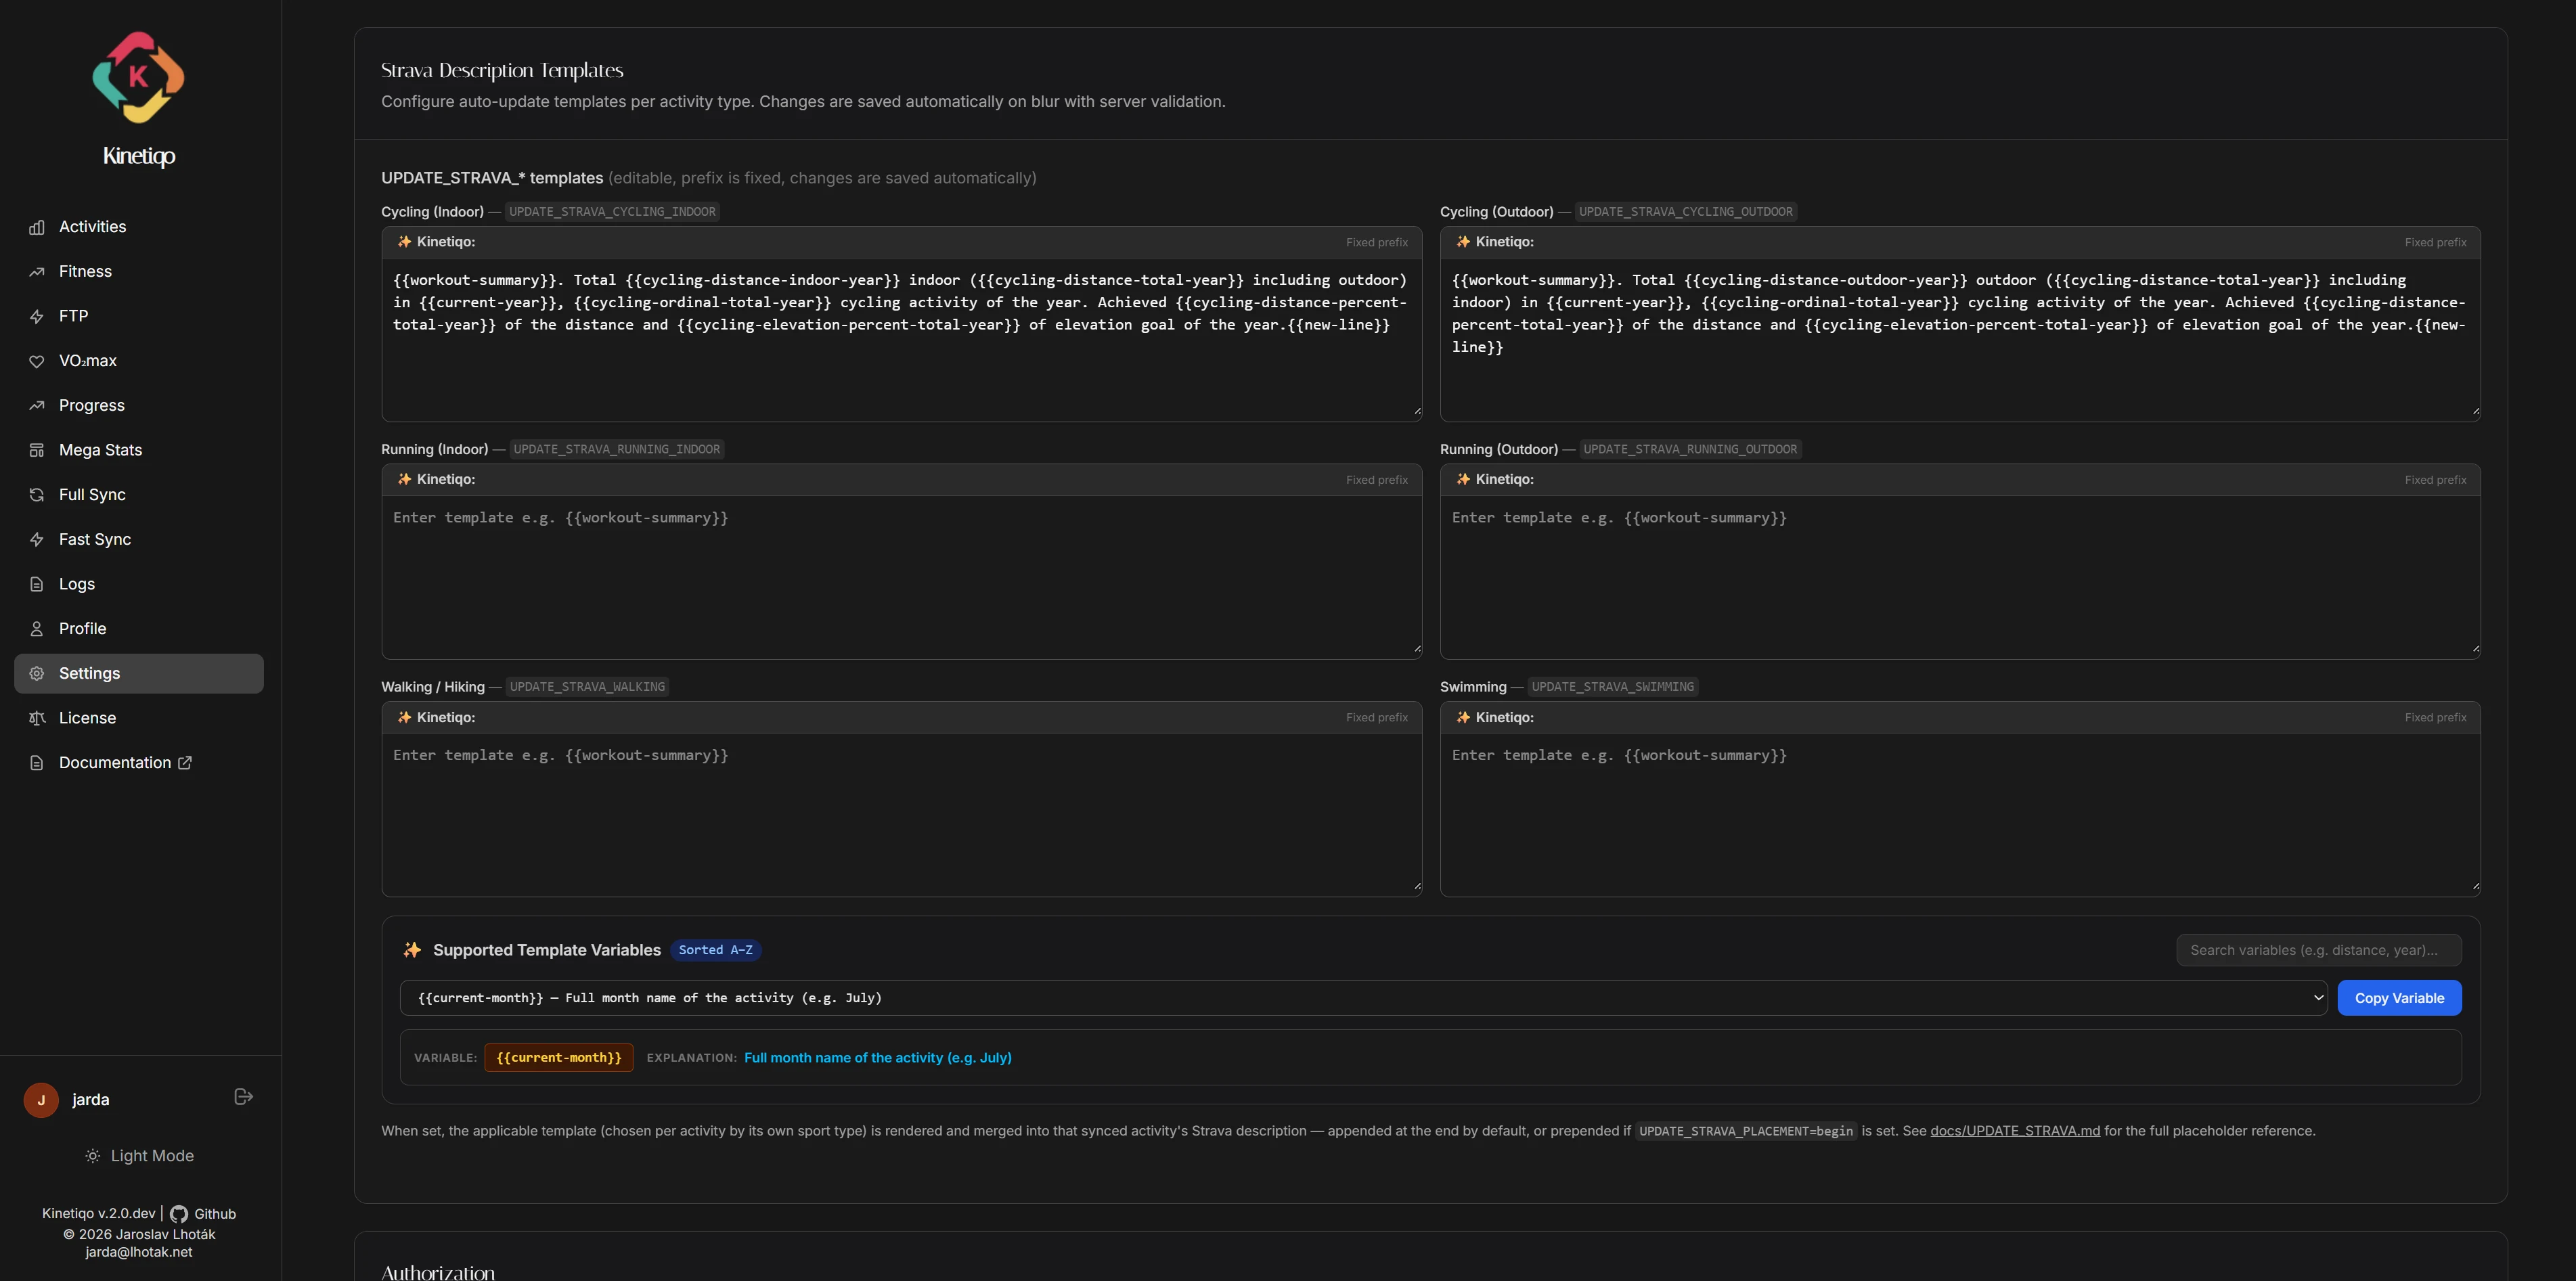Click the Sorted A–Z badge
The image size is (2576, 1281).
[715, 950]
